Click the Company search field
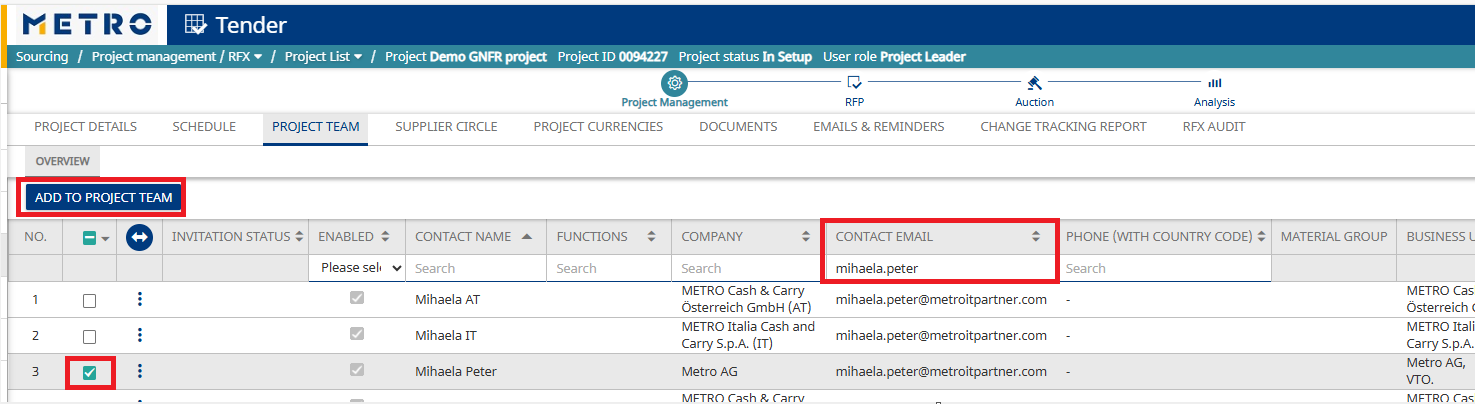This screenshot has height=404, width=1475. [x=747, y=268]
